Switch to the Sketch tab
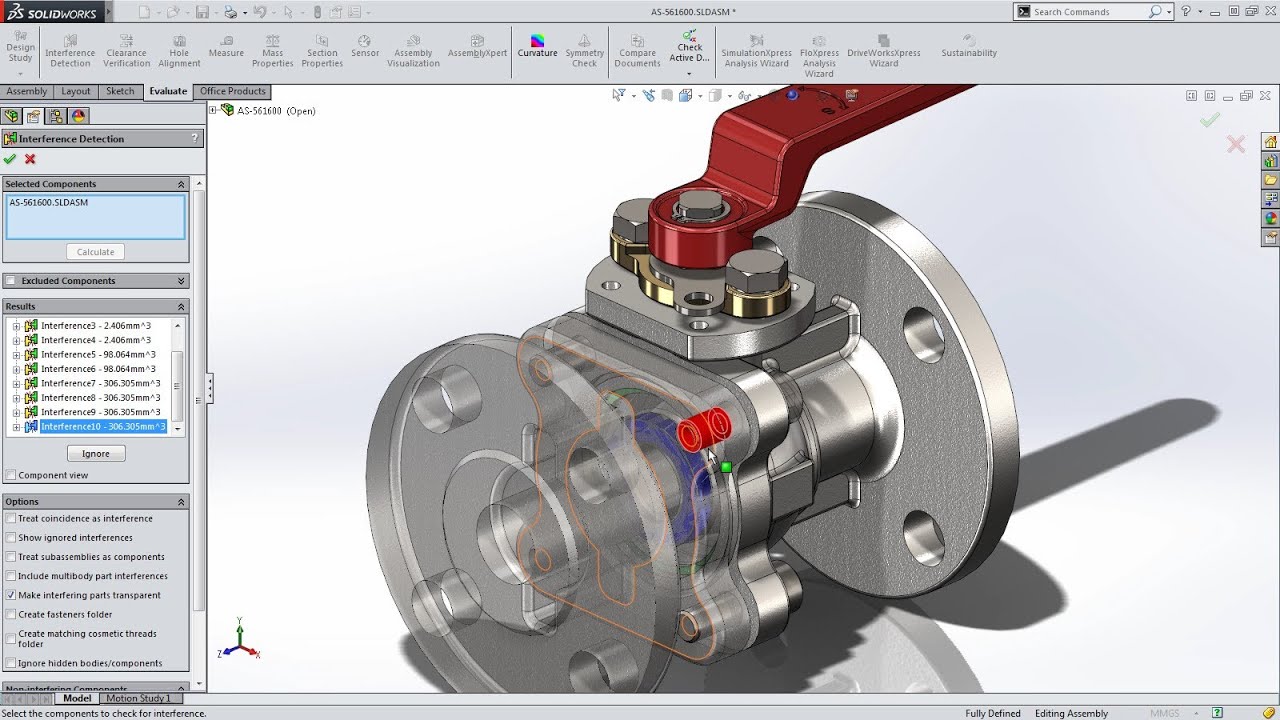This screenshot has width=1280, height=720. pyautogui.click(x=120, y=91)
